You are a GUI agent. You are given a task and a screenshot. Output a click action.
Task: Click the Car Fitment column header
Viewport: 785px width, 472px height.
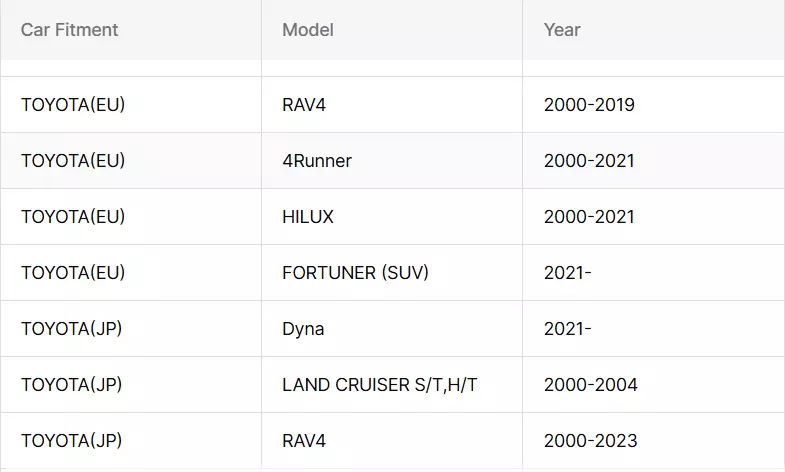click(x=69, y=30)
